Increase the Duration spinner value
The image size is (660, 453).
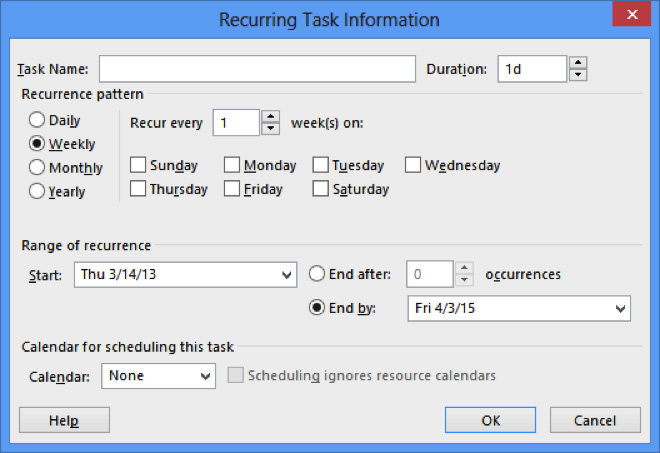point(578,62)
